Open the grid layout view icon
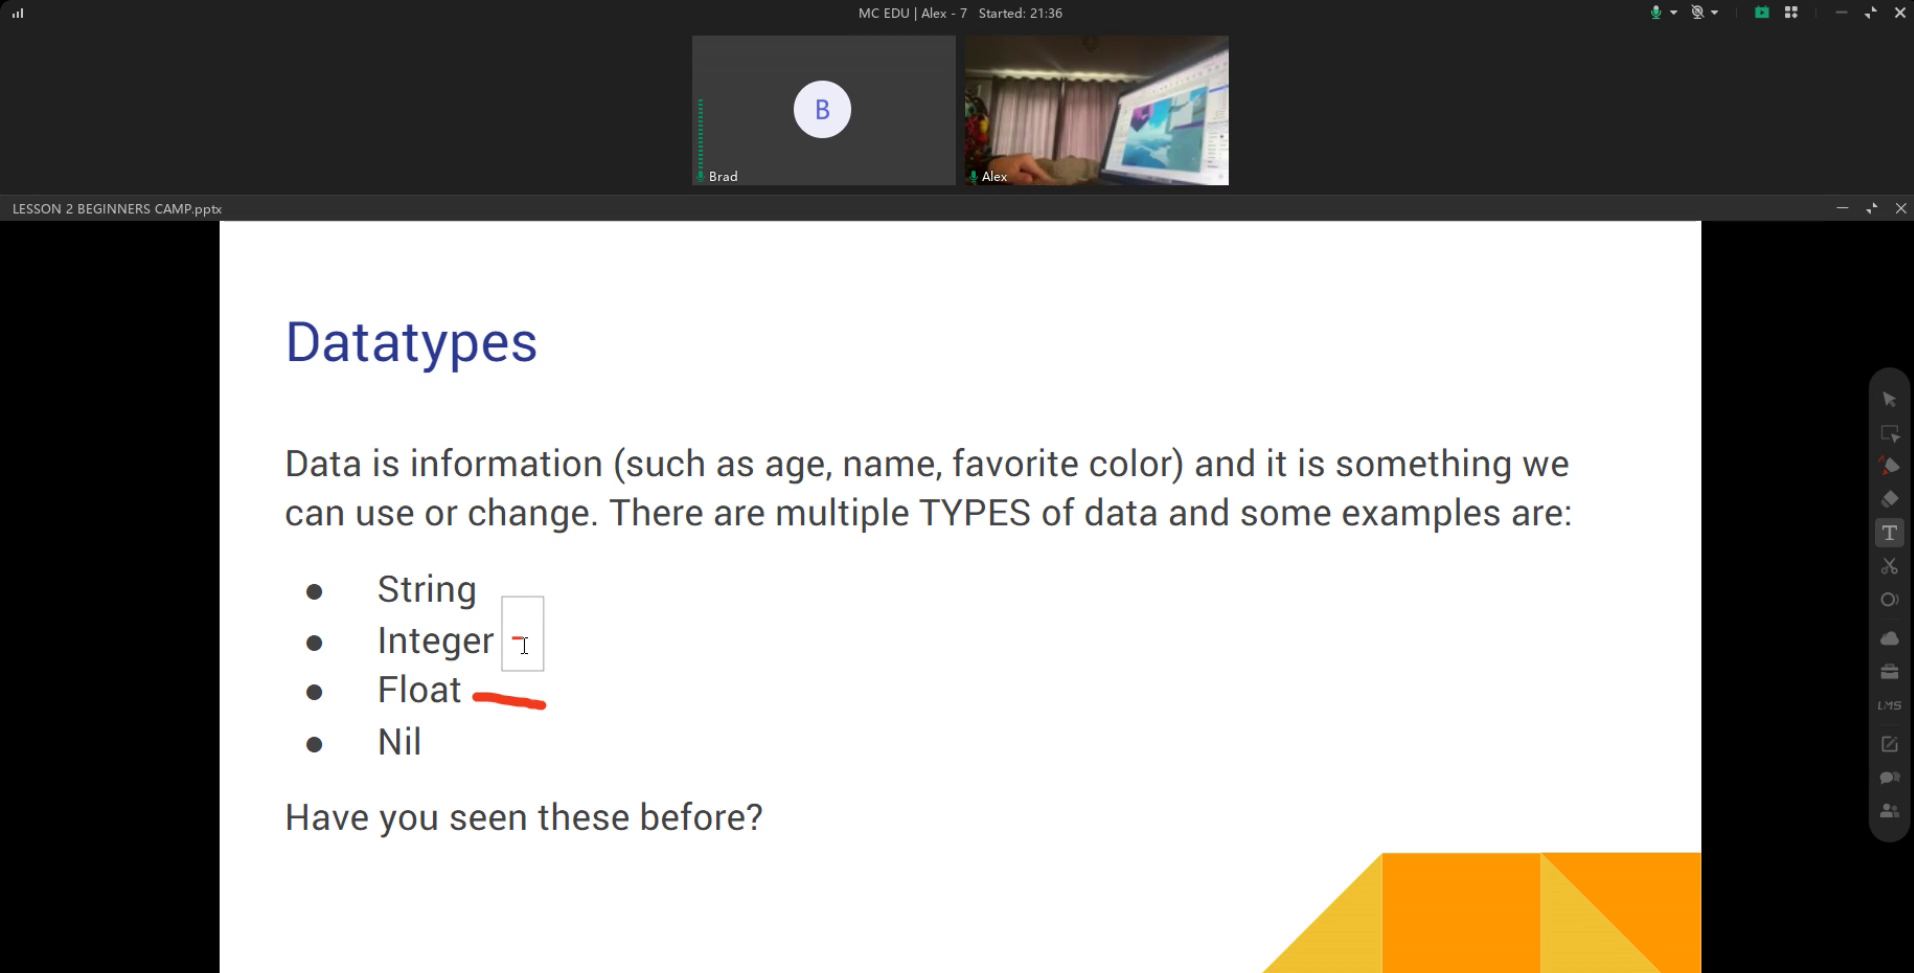The image size is (1914, 973). point(1791,13)
